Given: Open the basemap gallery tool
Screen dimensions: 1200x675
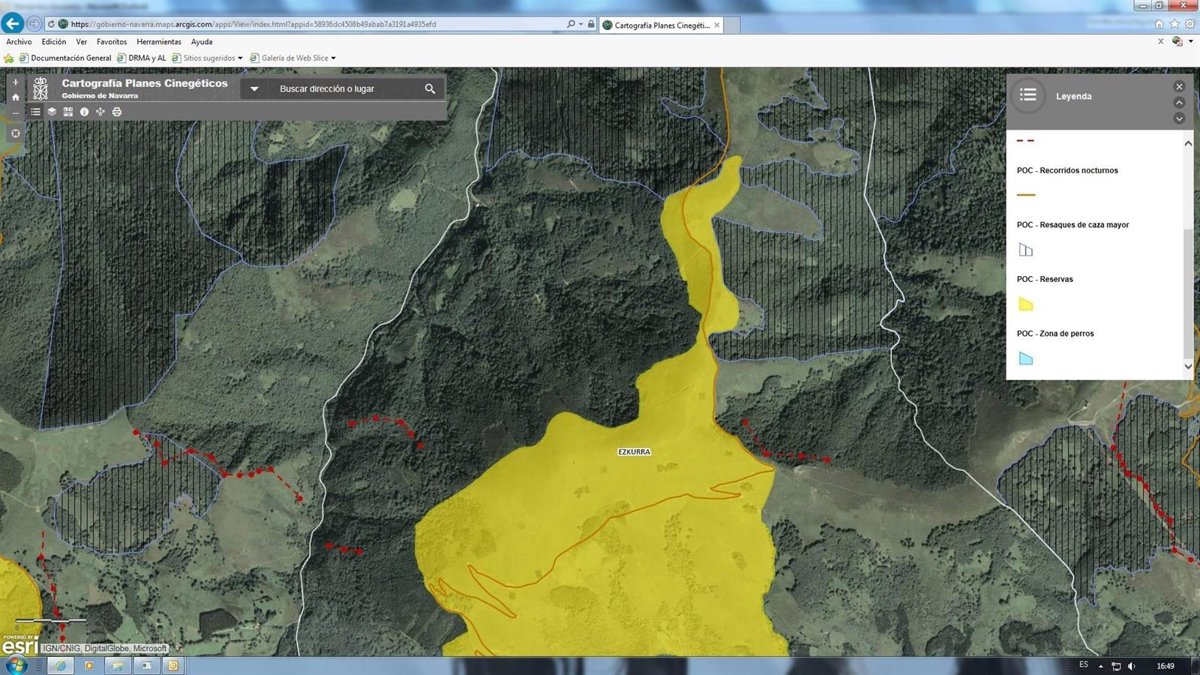Looking at the screenshot, I should click(68, 112).
